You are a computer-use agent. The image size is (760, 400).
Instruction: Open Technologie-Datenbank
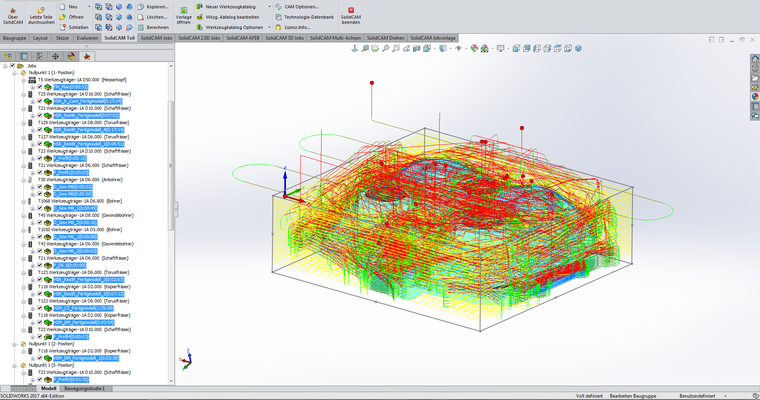click(x=304, y=17)
